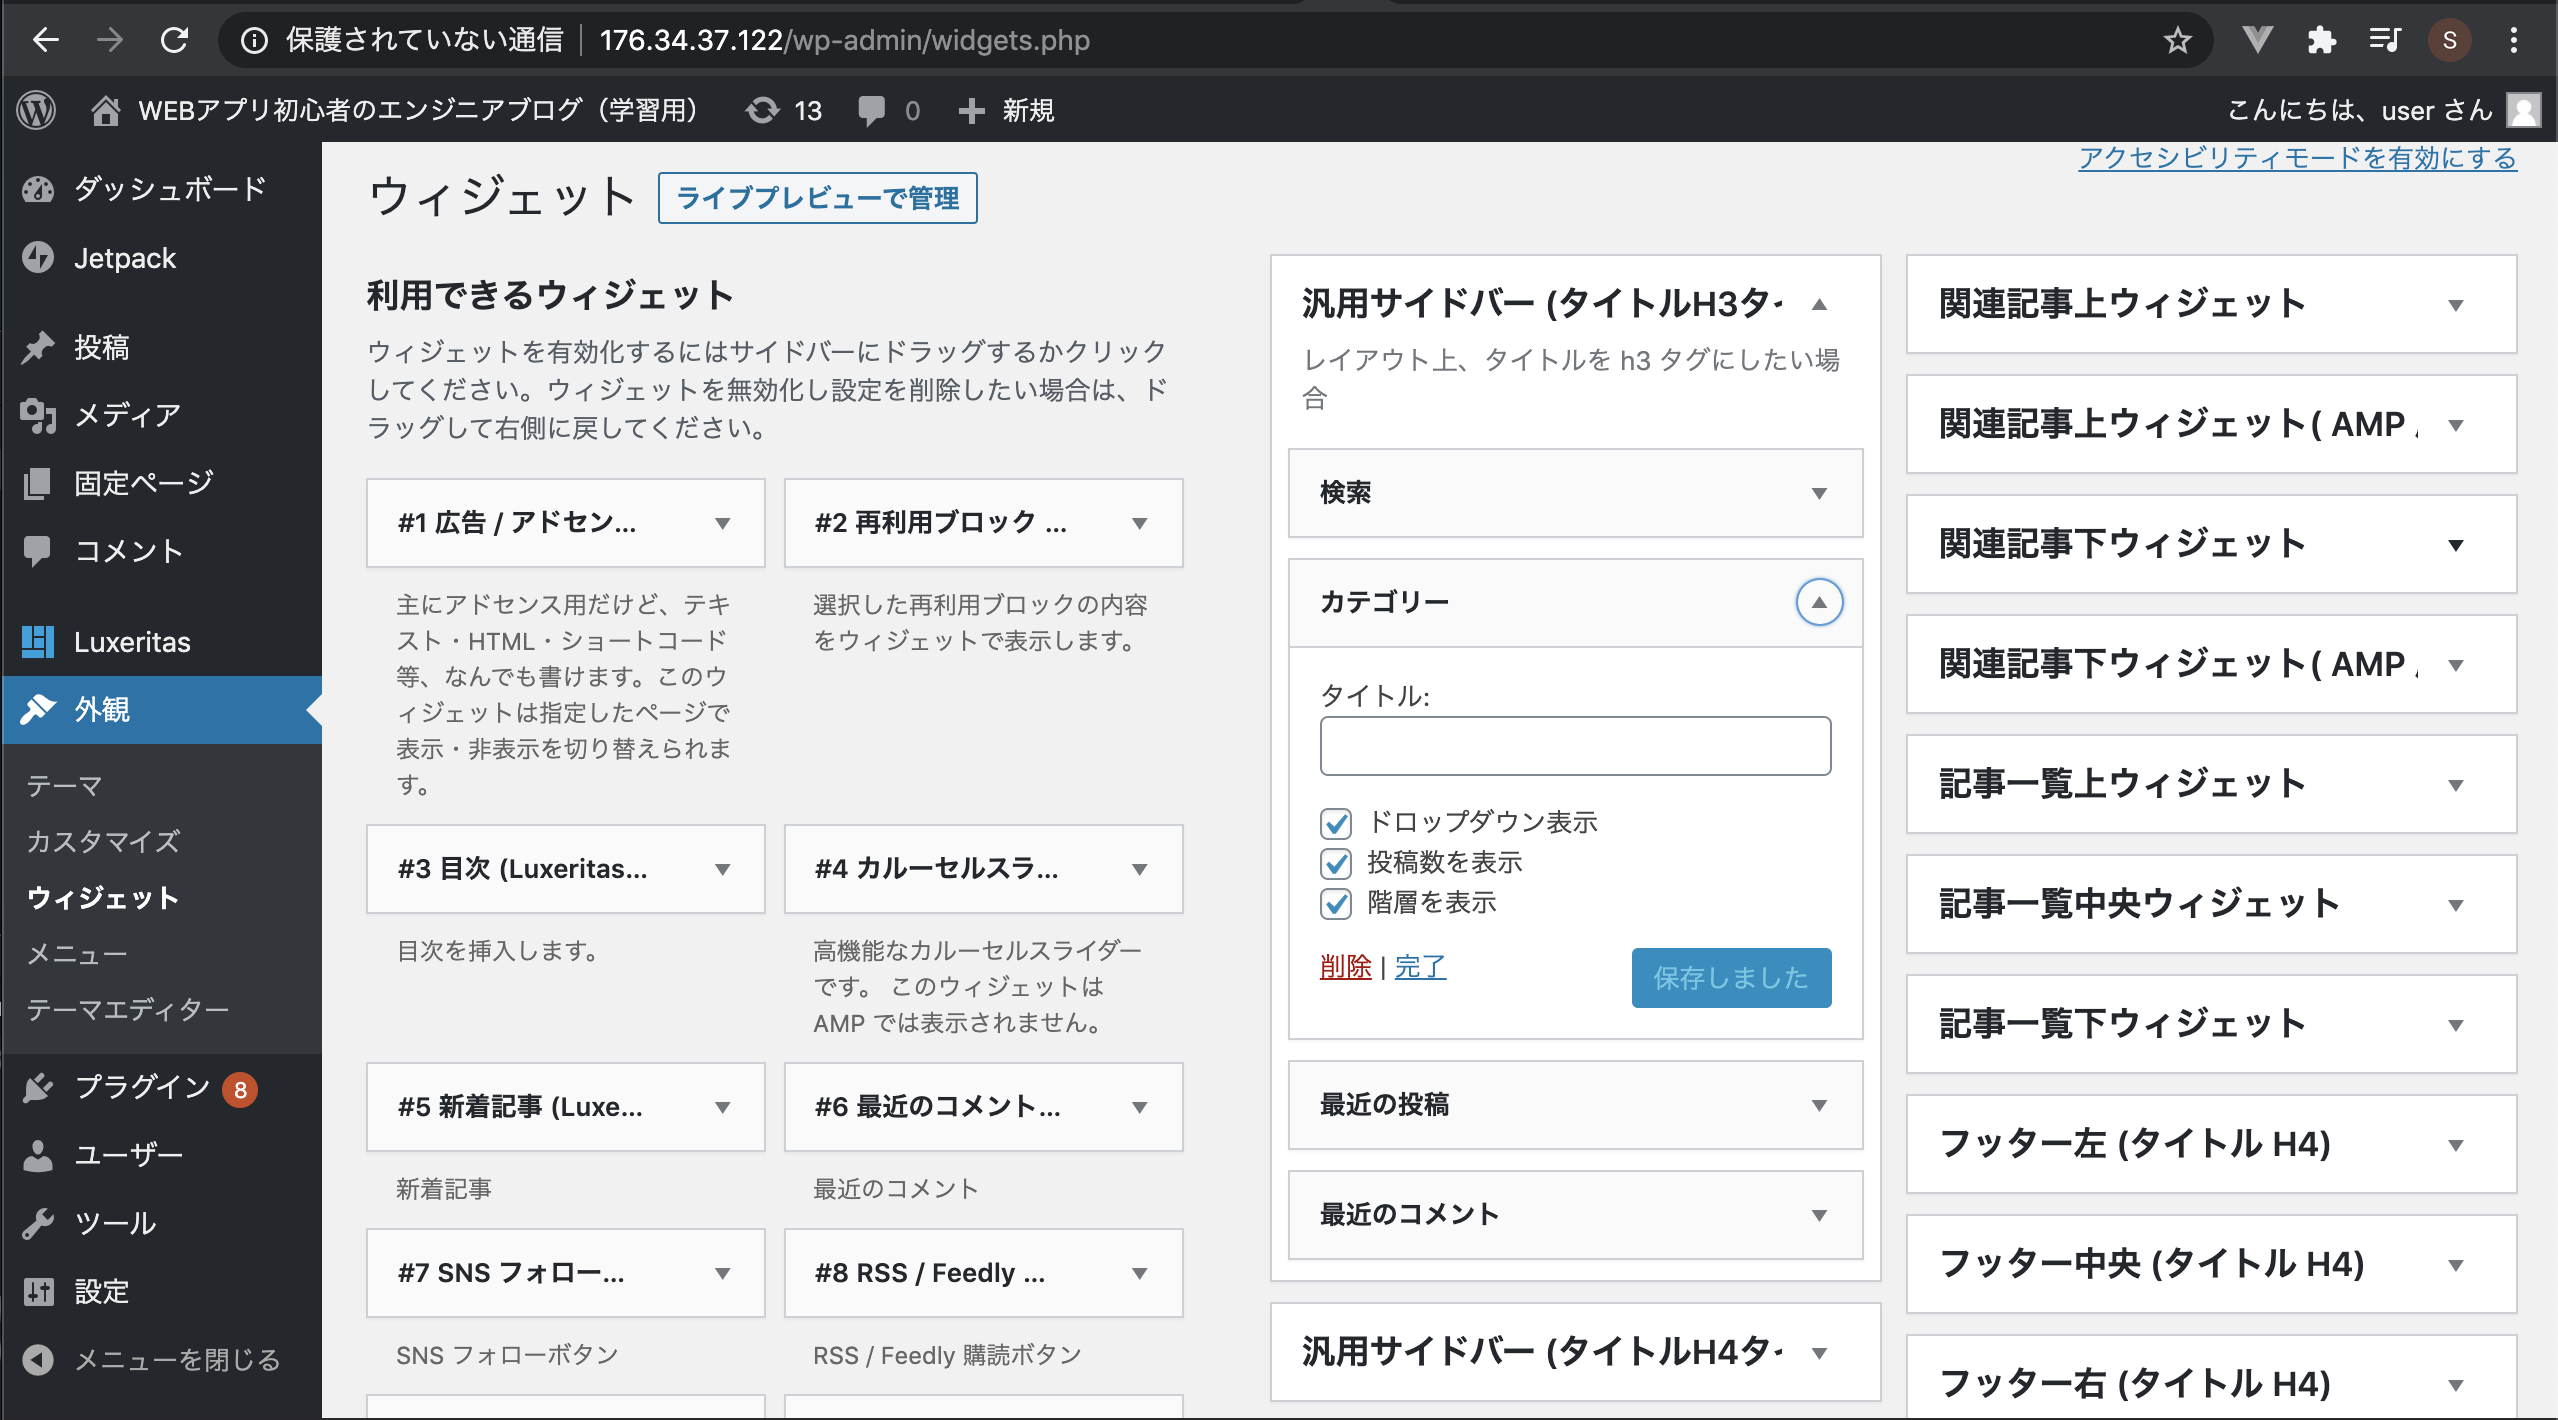Click the V extension icon in toolbar
Viewport: 2558px width, 1420px height.
2257,40
